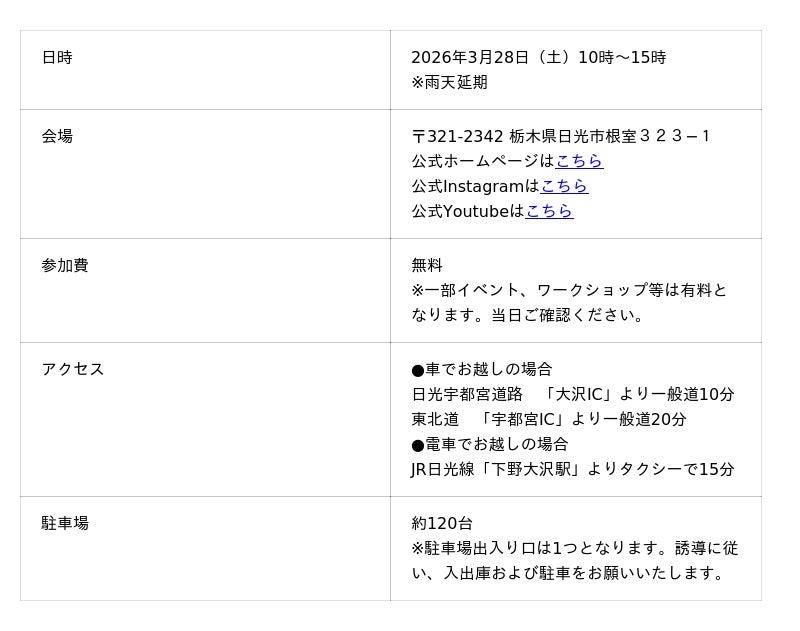Click the ※雨天延期 note
800x631 pixels.
(449, 82)
